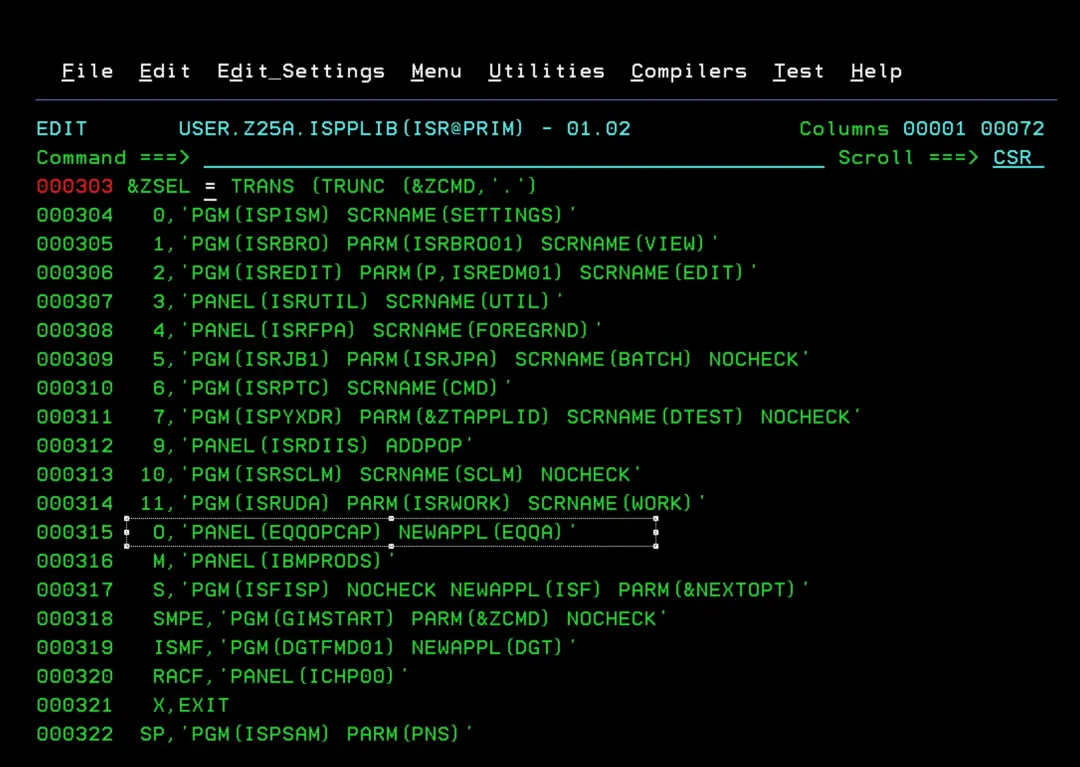The image size is (1080, 767).
Task: Click the &ZSEL = TRANS statement
Action: click(331, 187)
